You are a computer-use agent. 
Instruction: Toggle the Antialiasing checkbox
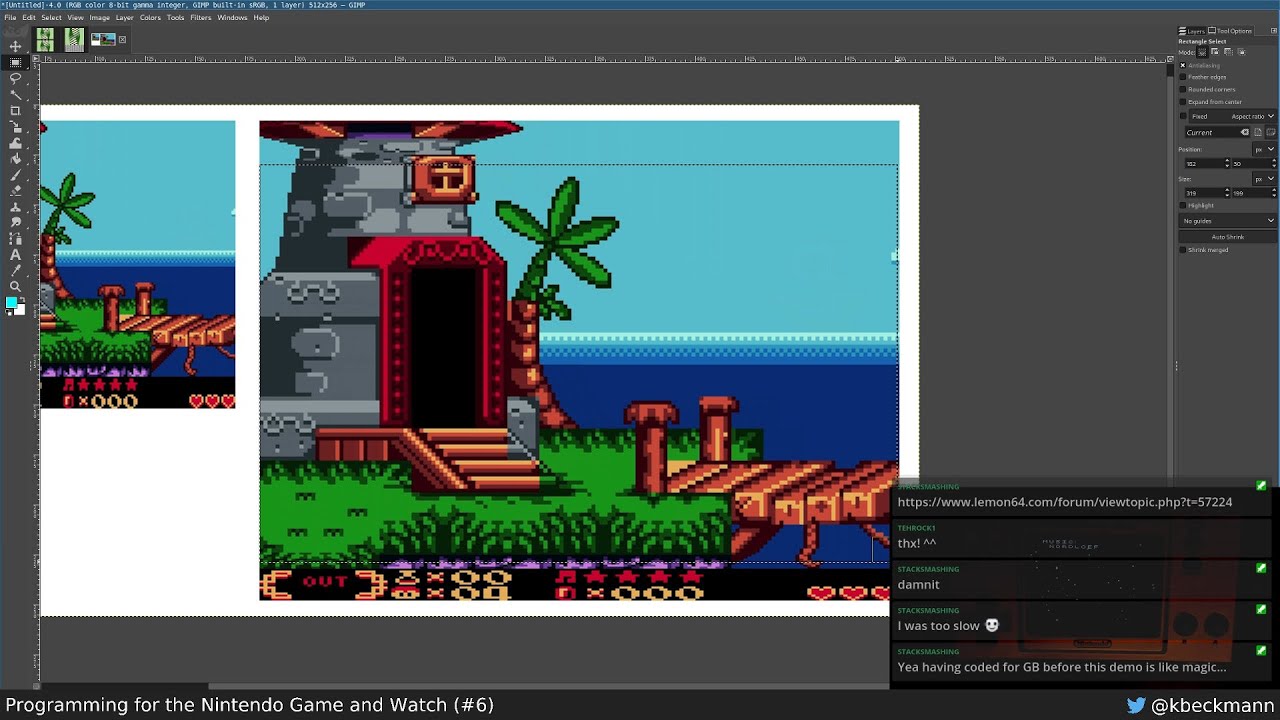tap(1183, 65)
